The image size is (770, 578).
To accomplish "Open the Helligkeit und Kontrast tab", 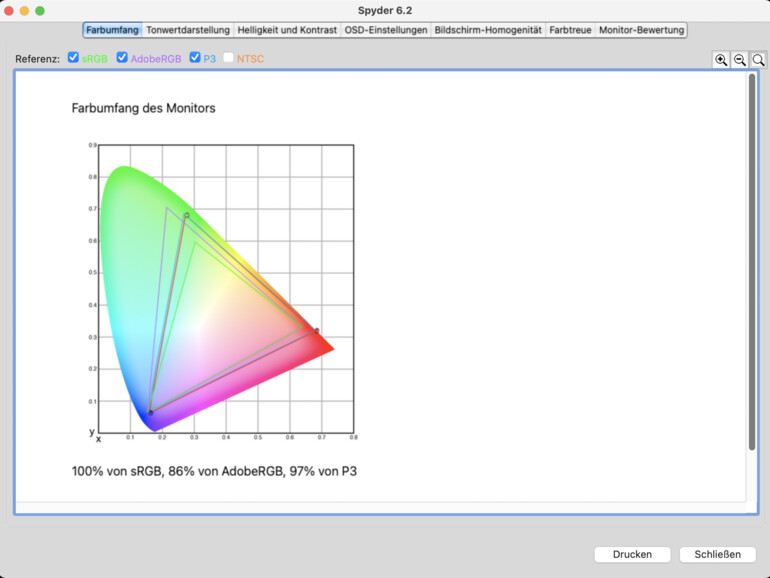I will click(x=287, y=30).
